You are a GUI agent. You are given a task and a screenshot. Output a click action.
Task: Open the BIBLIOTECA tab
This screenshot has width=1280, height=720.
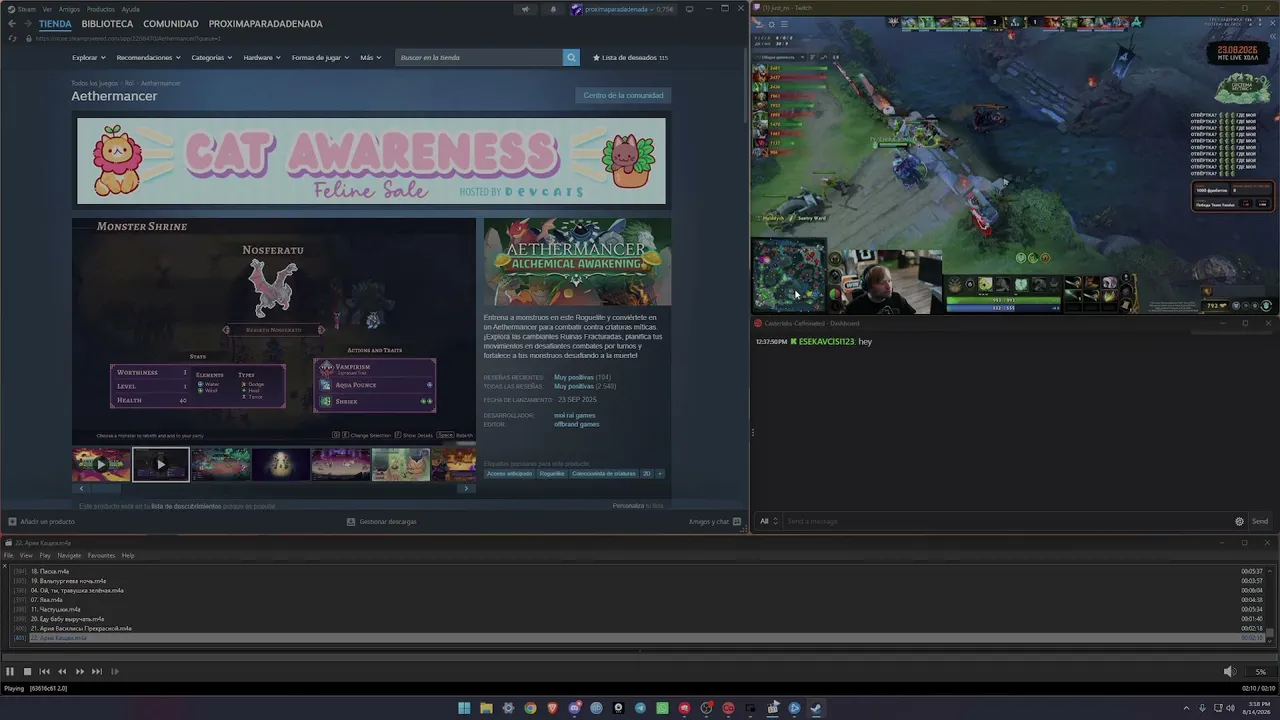tap(107, 24)
